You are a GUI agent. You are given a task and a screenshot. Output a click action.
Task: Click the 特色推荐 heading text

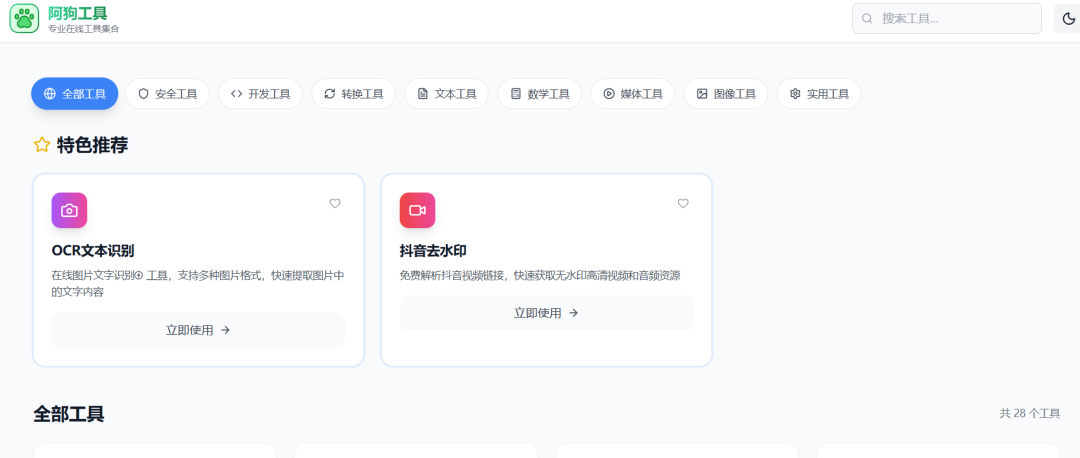click(x=92, y=145)
